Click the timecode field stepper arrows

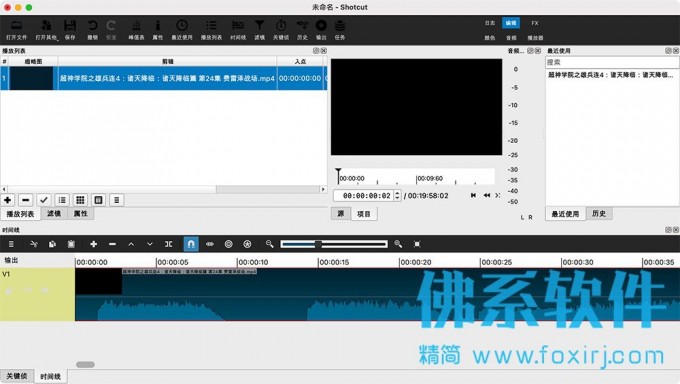pos(397,196)
